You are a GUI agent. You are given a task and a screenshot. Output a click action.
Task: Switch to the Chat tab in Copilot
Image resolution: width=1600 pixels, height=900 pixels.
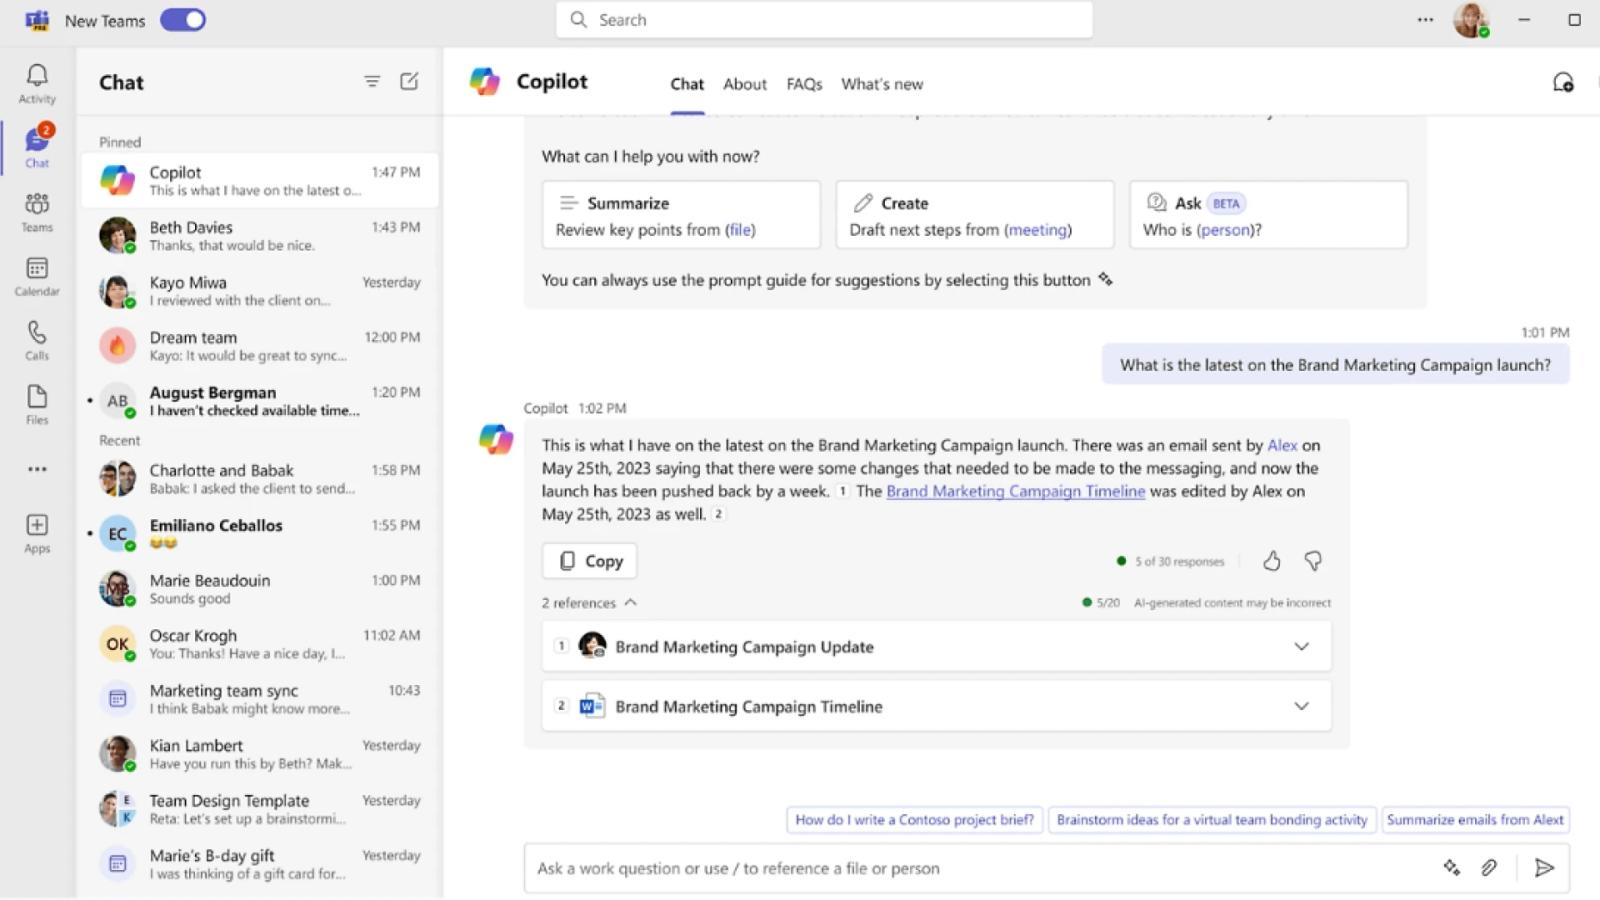pyautogui.click(x=687, y=84)
